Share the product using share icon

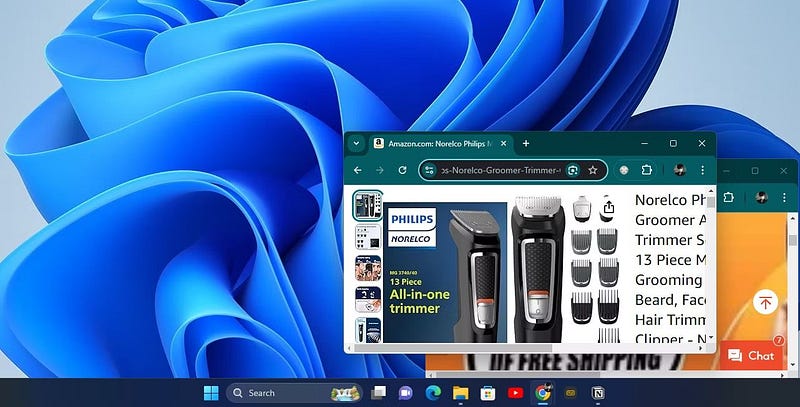[x=608, y=208]
